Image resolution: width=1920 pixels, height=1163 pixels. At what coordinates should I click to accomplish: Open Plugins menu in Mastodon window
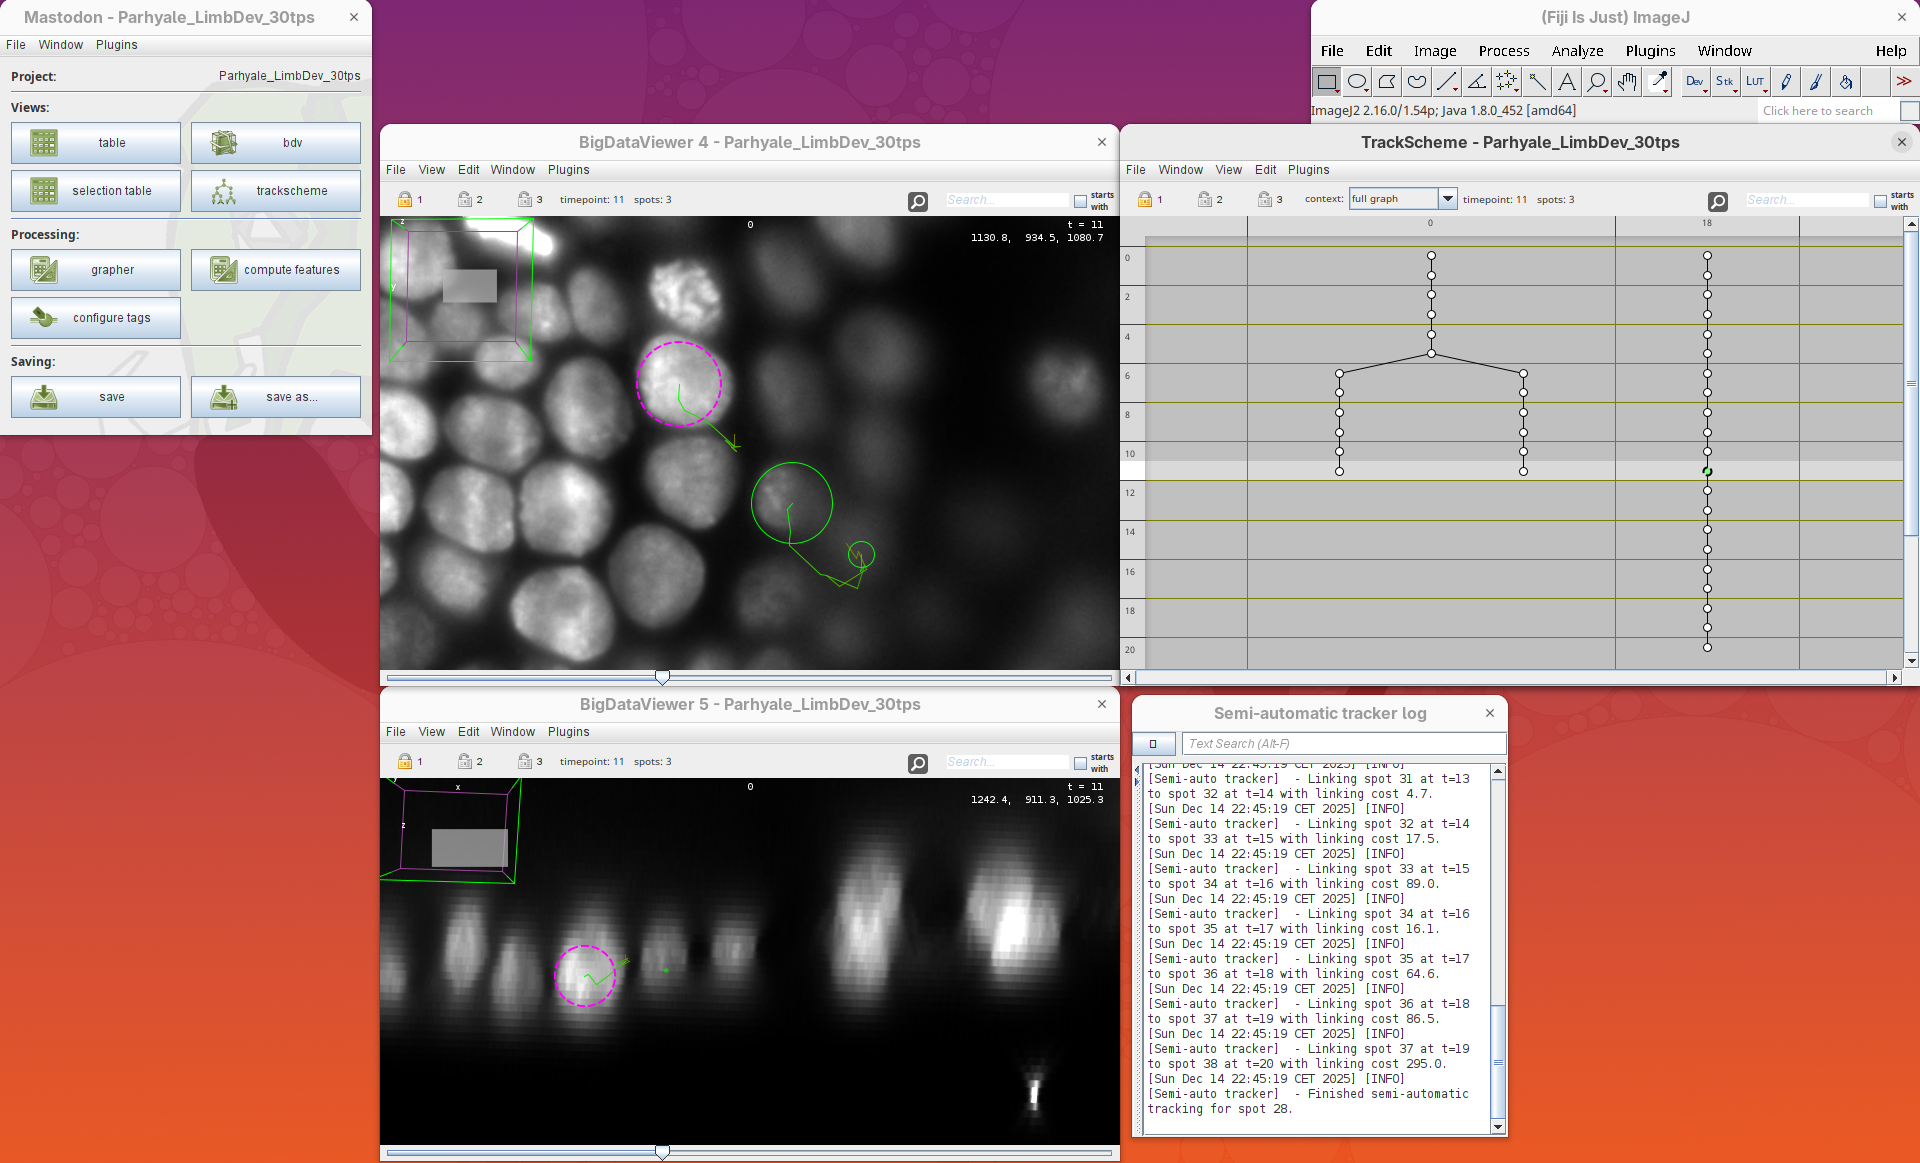(116, 45)
